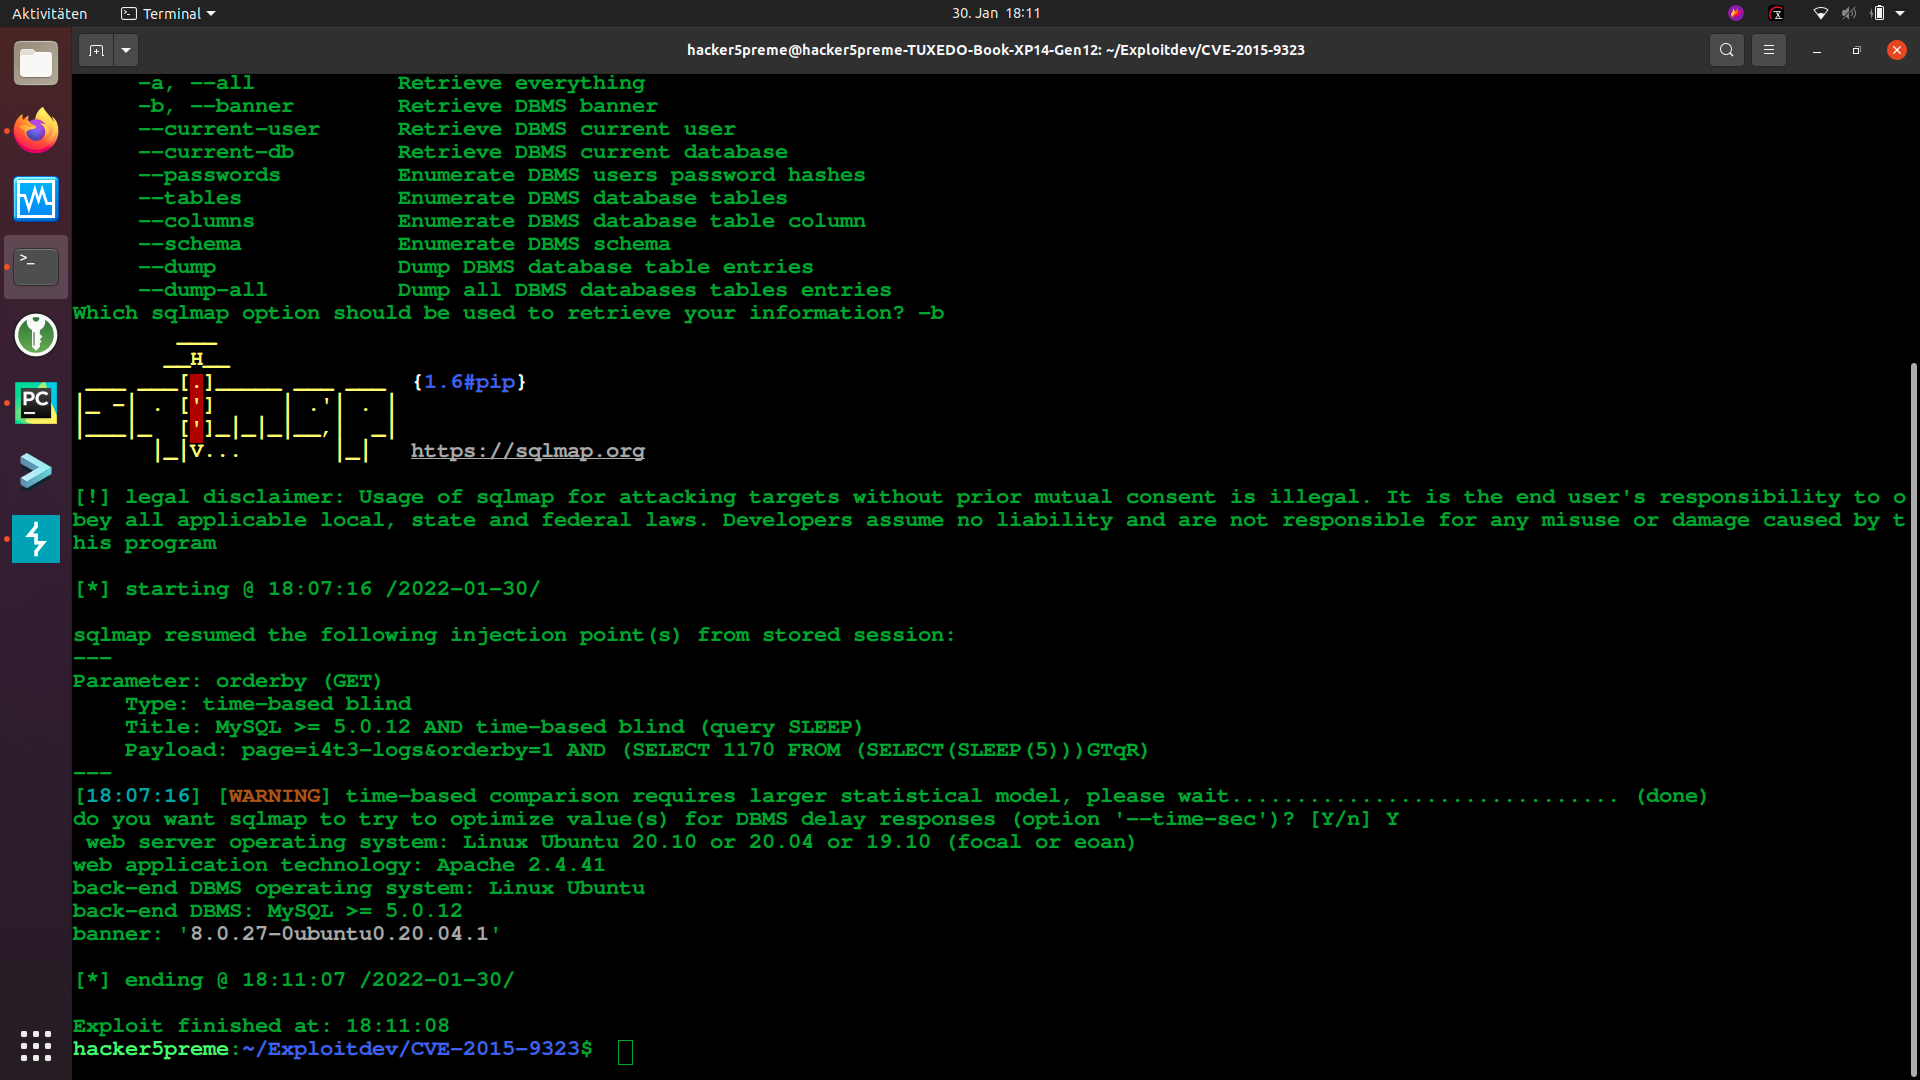Show all applications grid
The width and height of the screenshot is (1920, 1080).
pos(36,1046)
